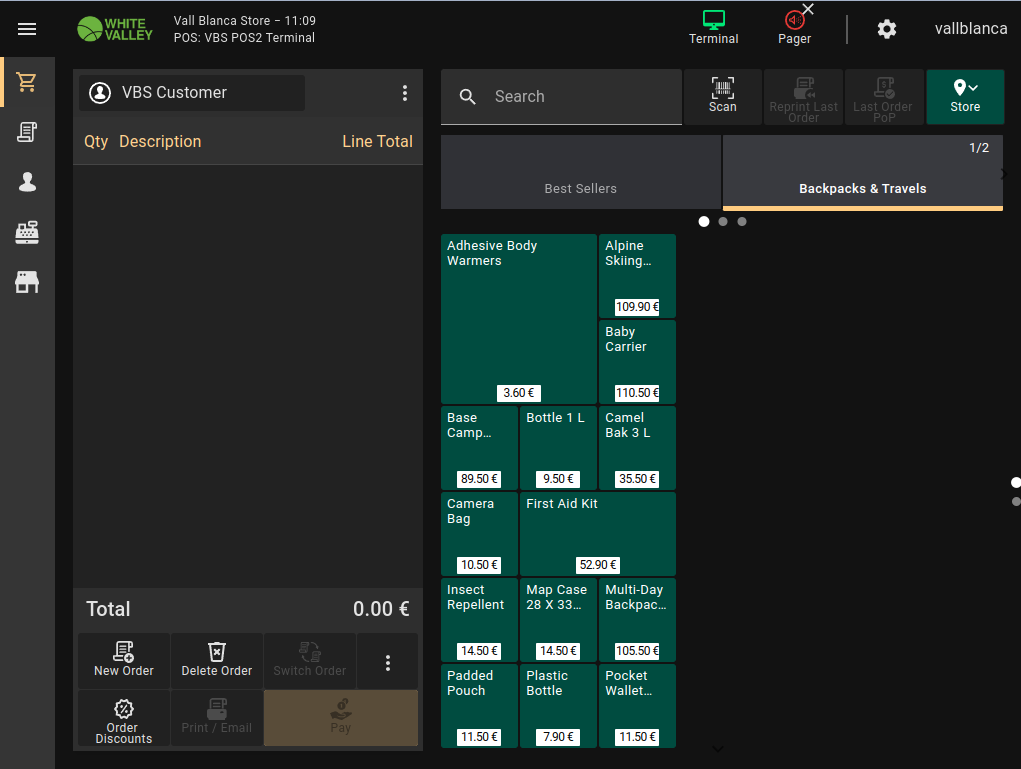Click the Terminal status icon
Viewport: 1021px width, 769px height.
[x=713, y=28]
